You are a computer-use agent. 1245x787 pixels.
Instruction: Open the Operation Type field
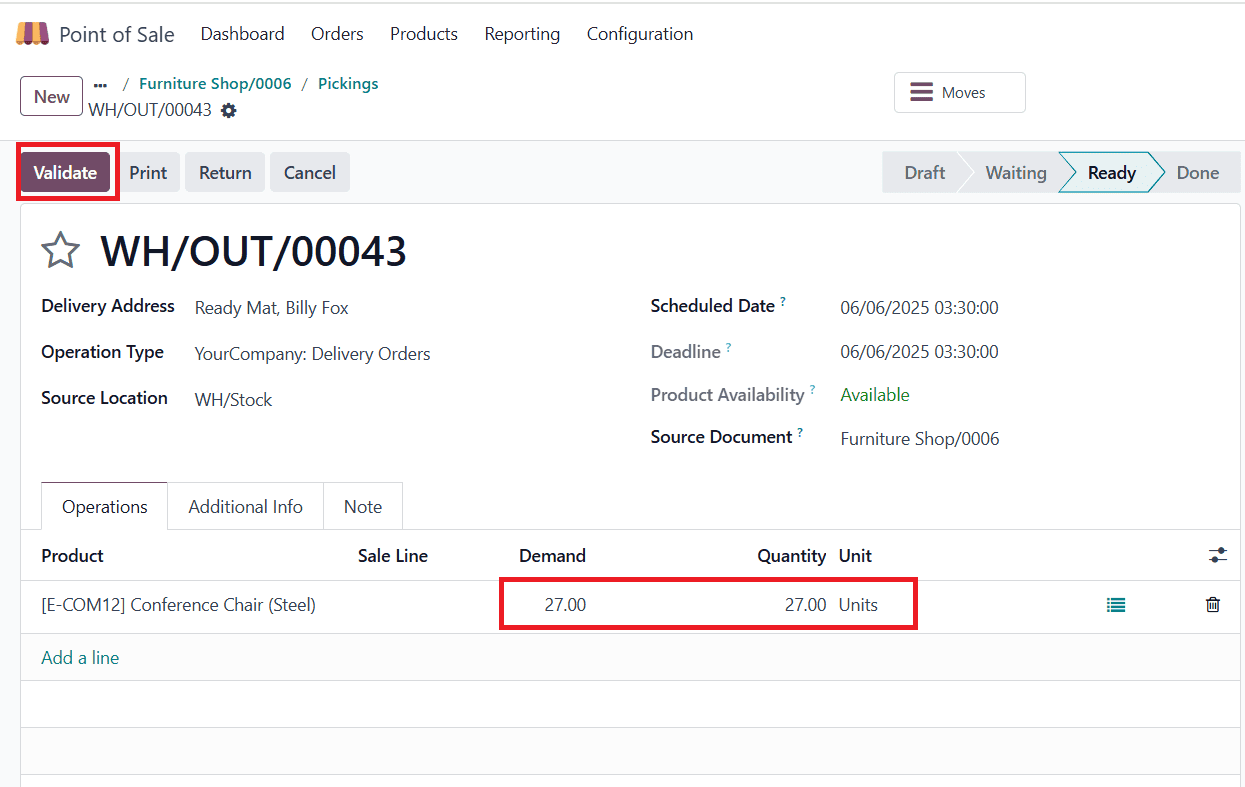[313, 354]
